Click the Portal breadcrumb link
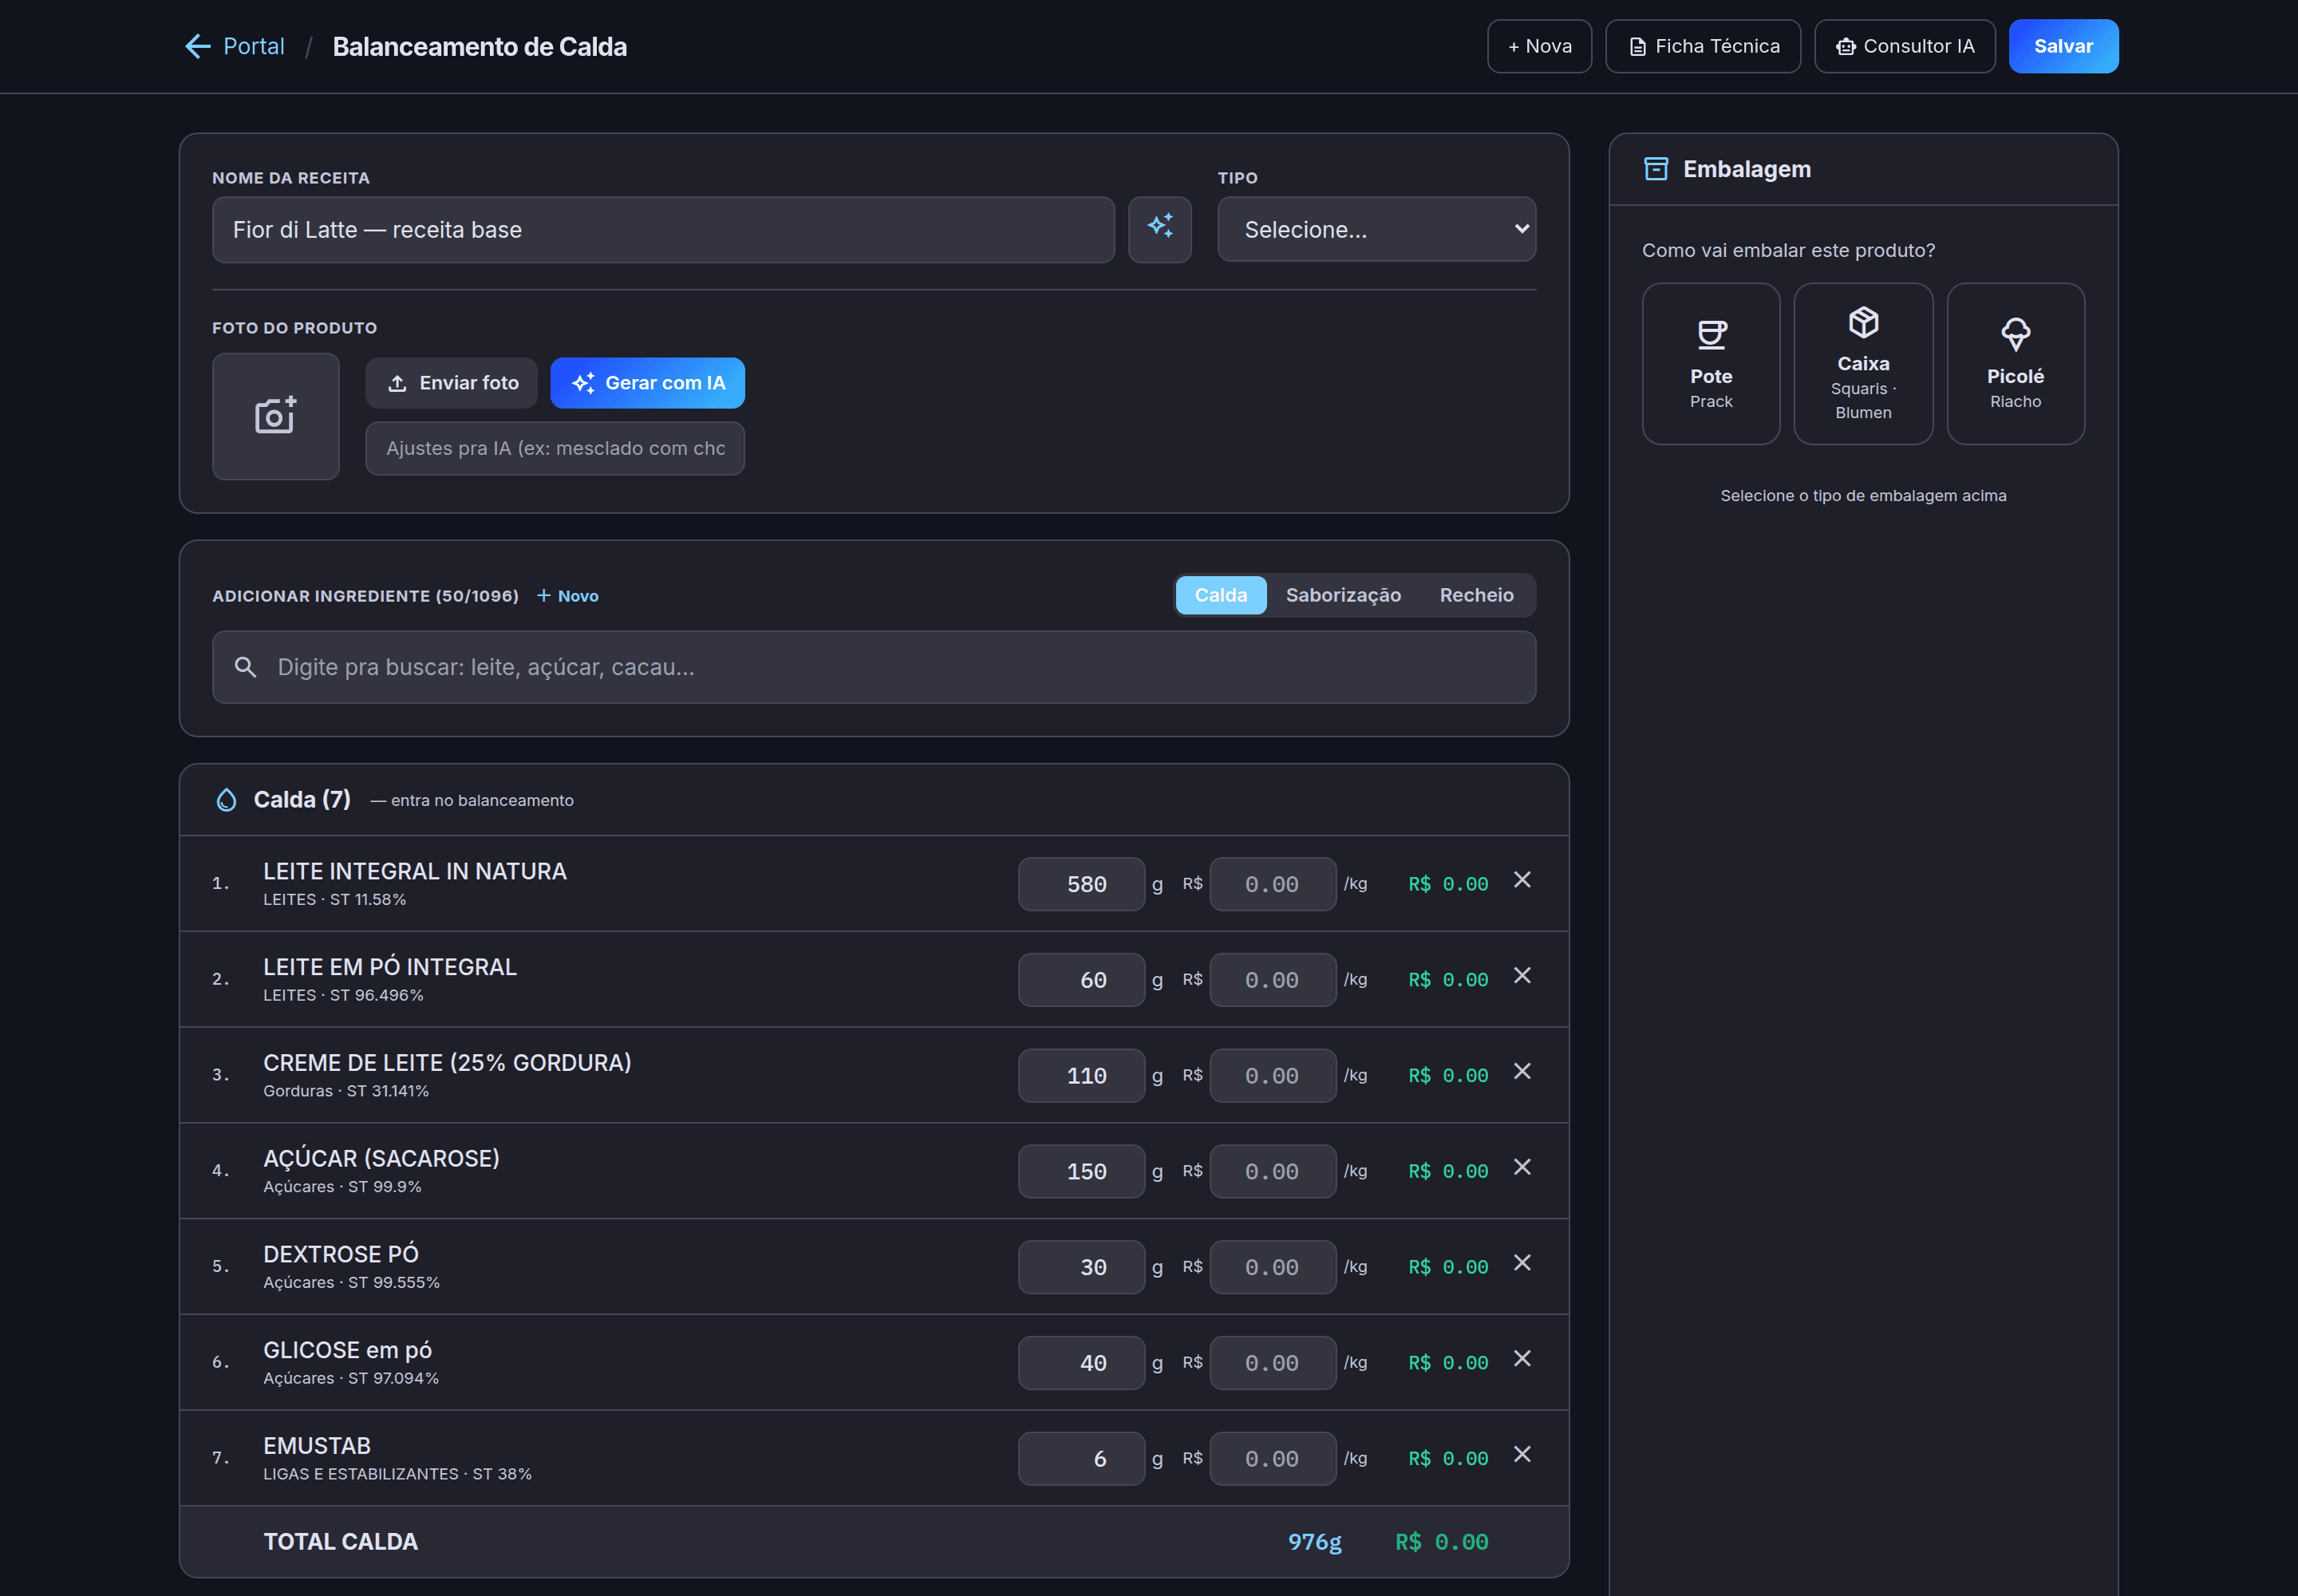 (x=253, y=46)
